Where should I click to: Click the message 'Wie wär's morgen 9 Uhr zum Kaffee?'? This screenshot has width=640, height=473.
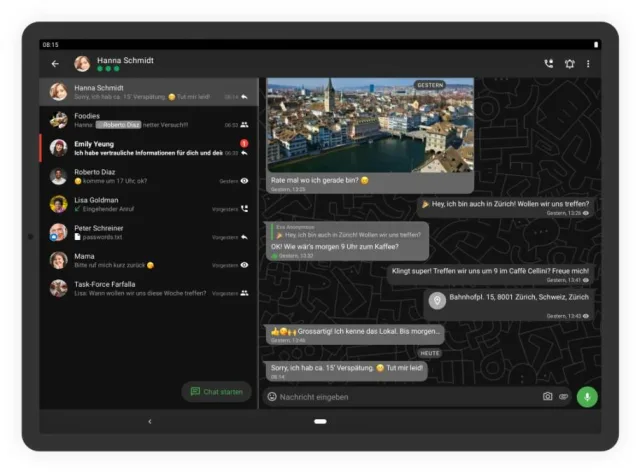tap(335, 246)
